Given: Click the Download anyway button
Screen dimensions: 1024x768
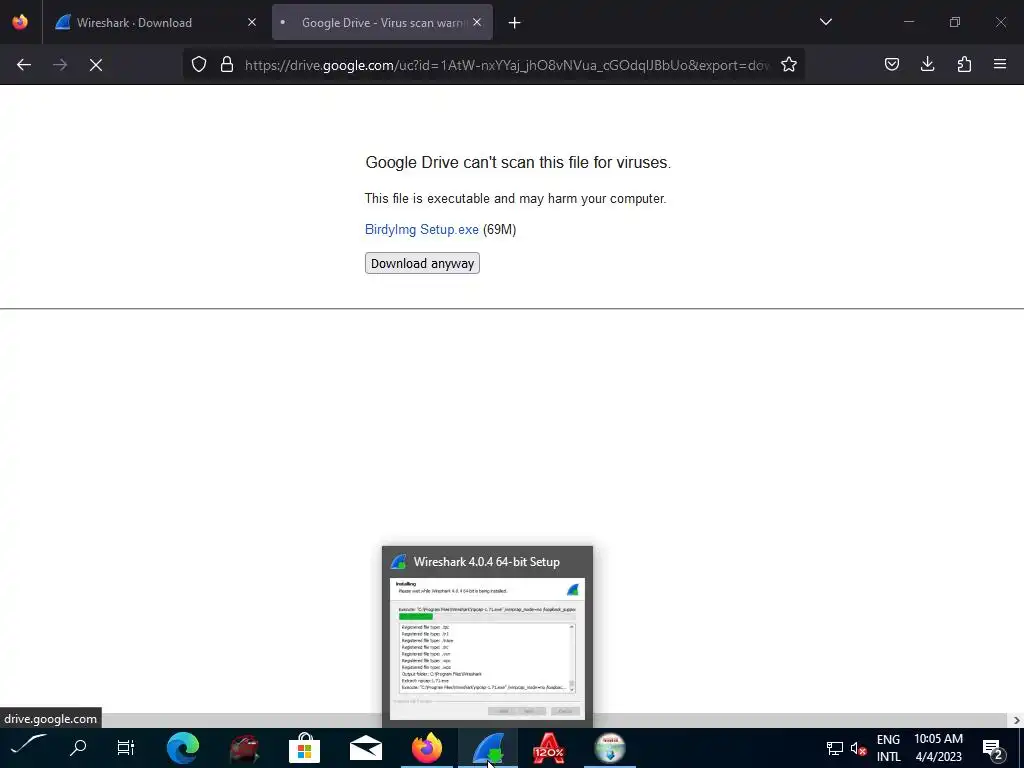Looking at the screenshot, I should pos(422,263).
